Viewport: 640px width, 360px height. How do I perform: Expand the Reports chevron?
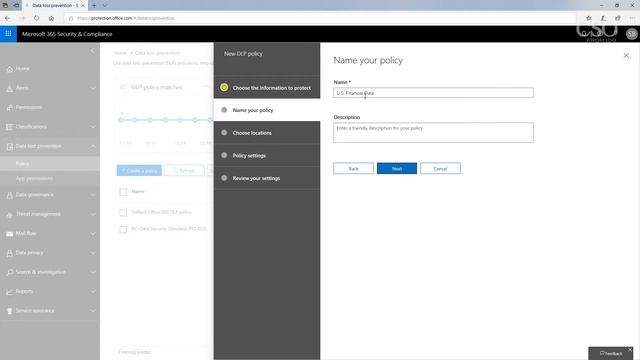click(x=93, y=291)
